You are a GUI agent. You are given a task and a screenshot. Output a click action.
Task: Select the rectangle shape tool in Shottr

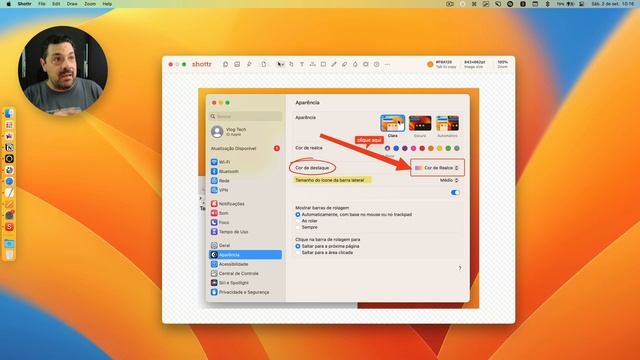323,64
